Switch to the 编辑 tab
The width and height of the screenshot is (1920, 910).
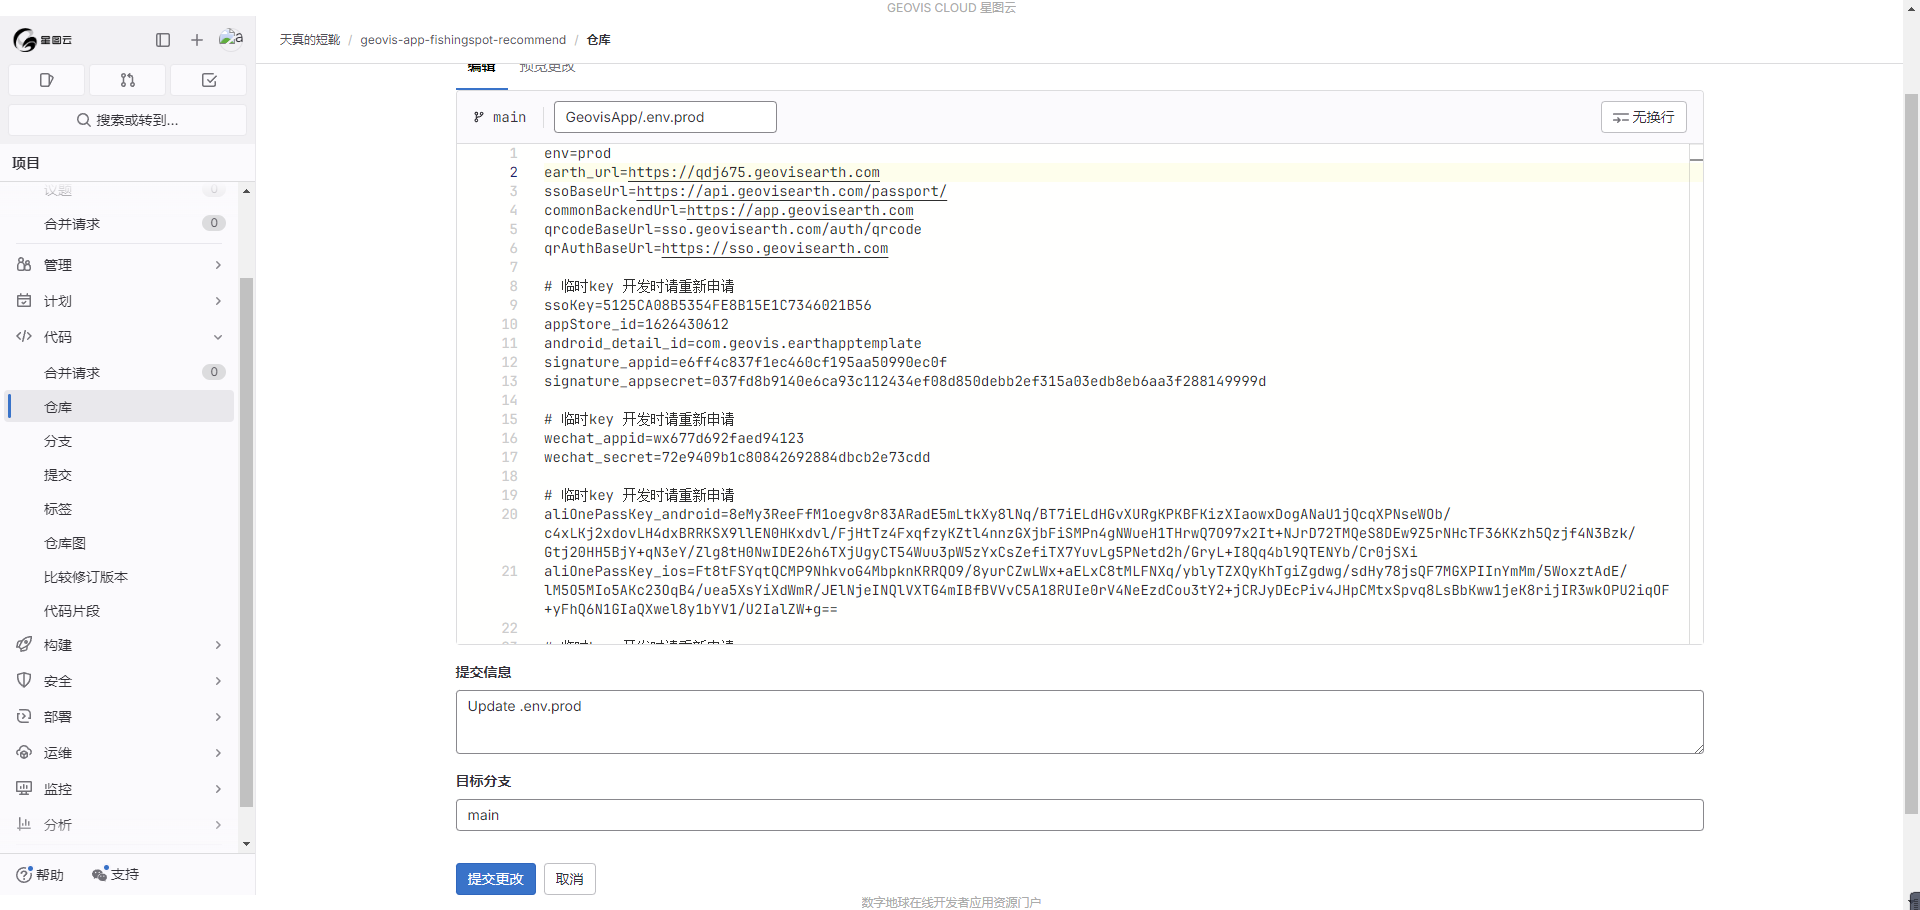click(482, 69)
